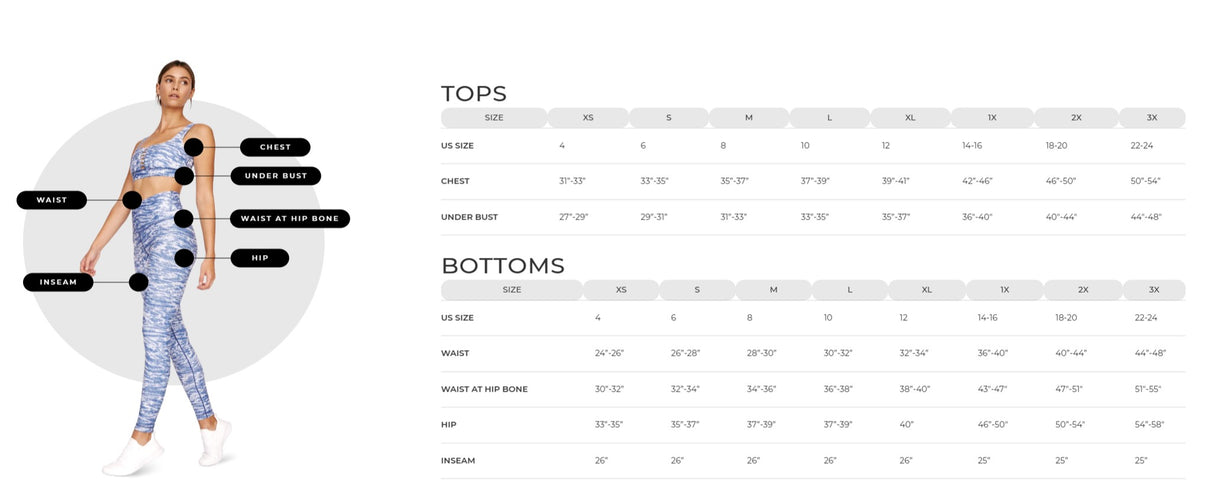The width and height of the screenshot is (1214, 485).
Task: Select the XL column header in Bottoms table
Action: pyautogui.click(x=926, y=290)
